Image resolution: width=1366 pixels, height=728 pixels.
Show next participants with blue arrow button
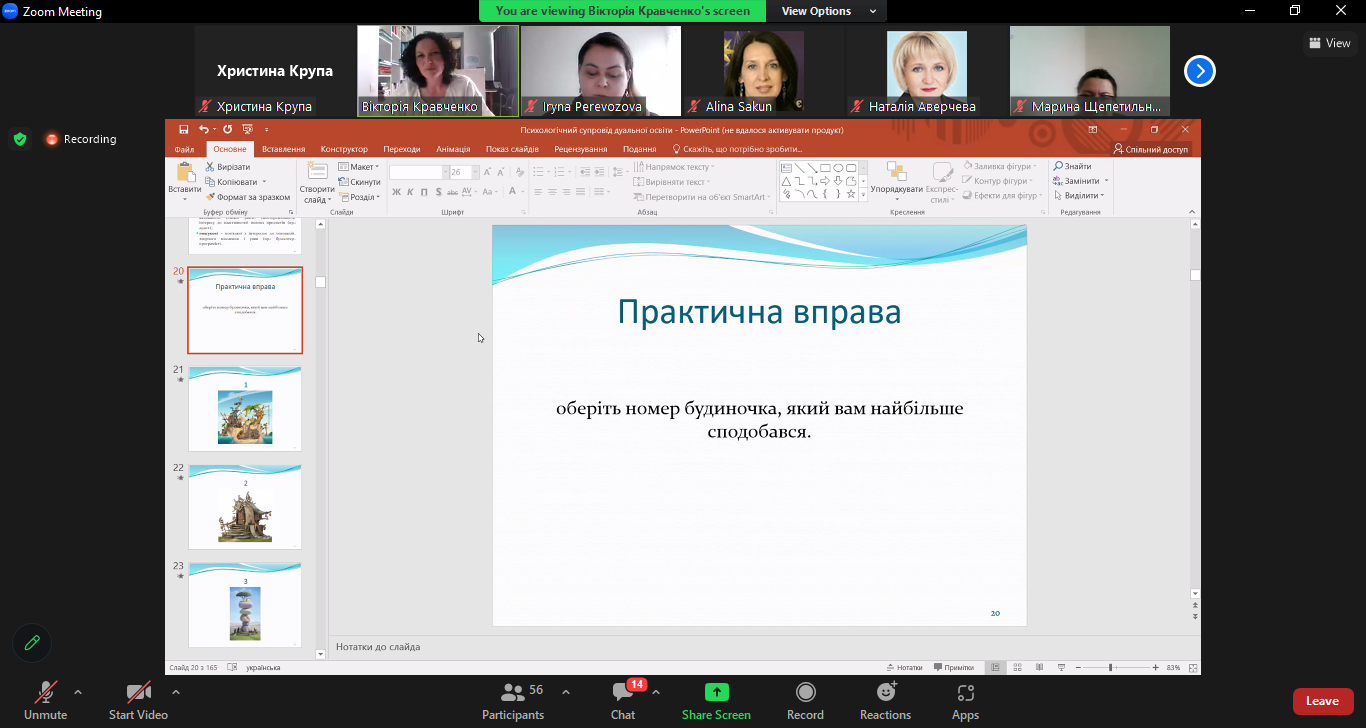coord(1200,71)
